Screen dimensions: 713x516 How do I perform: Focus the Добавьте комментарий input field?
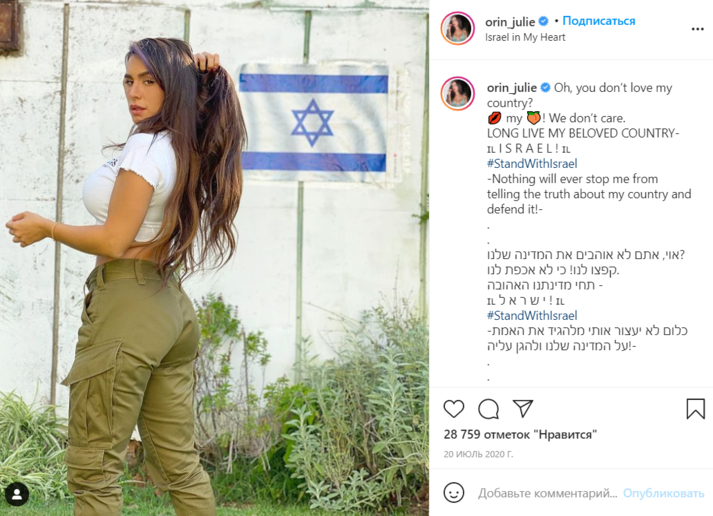(547, 493)
